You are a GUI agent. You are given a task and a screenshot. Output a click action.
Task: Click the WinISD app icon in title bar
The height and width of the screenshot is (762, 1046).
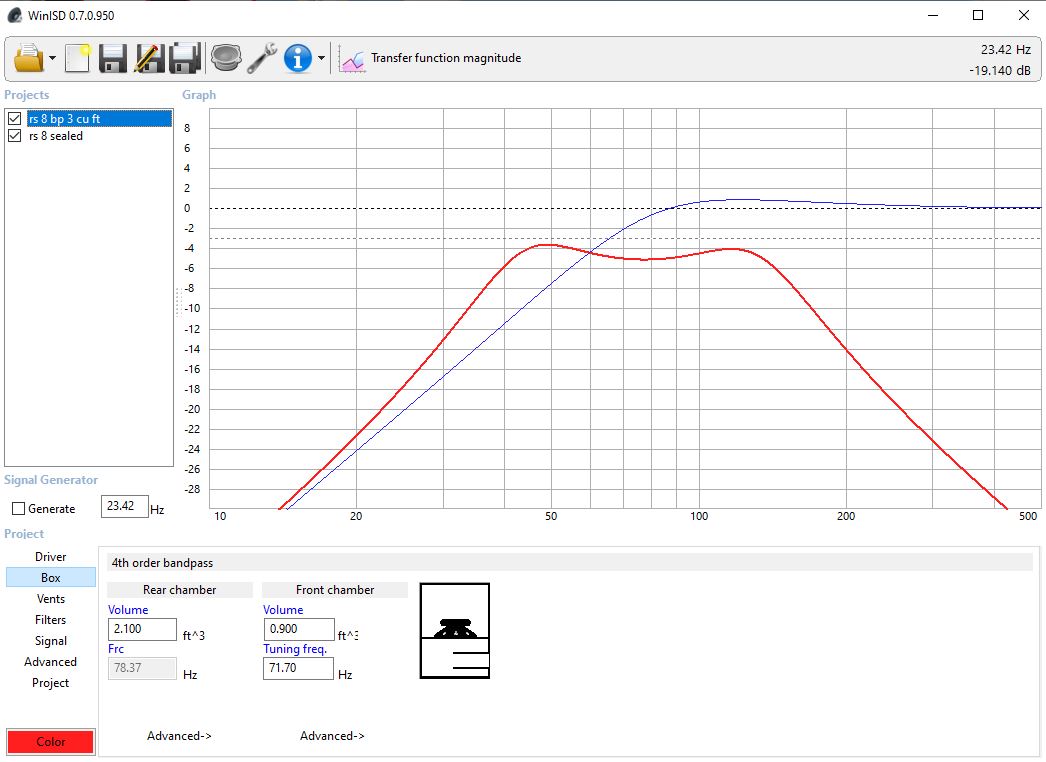[15, 15]
